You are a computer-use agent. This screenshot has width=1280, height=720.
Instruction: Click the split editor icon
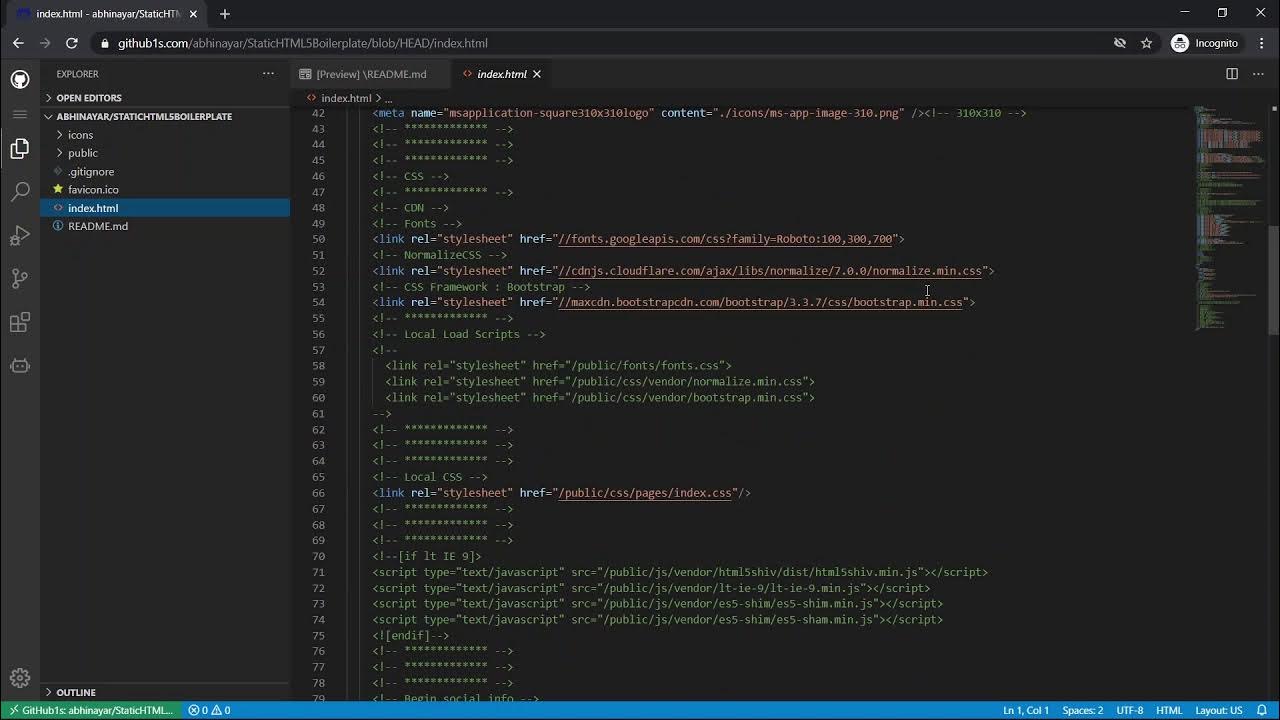pyautogui.click(x=1232, y=74)
